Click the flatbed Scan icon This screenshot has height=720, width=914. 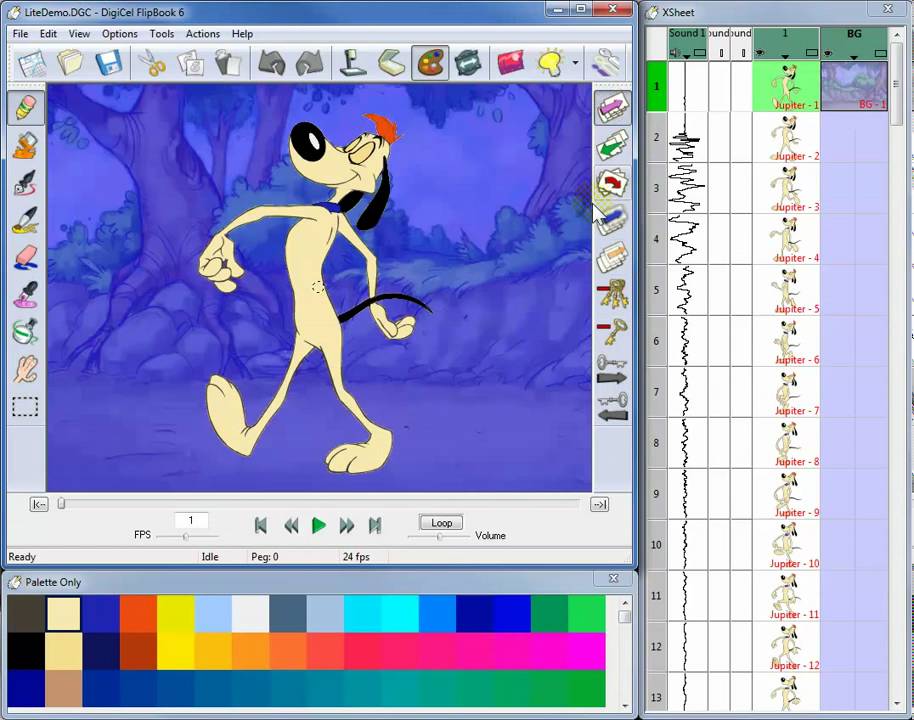coord(391,63)
